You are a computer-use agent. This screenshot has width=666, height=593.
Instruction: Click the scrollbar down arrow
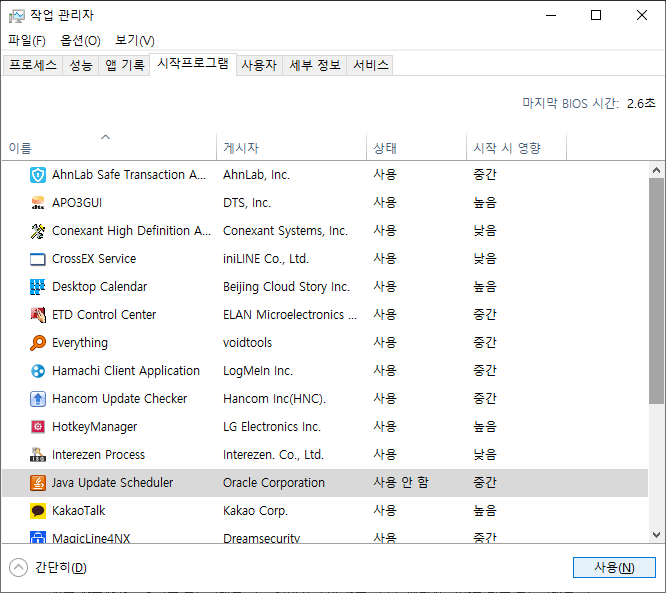[x=656, y=535]
